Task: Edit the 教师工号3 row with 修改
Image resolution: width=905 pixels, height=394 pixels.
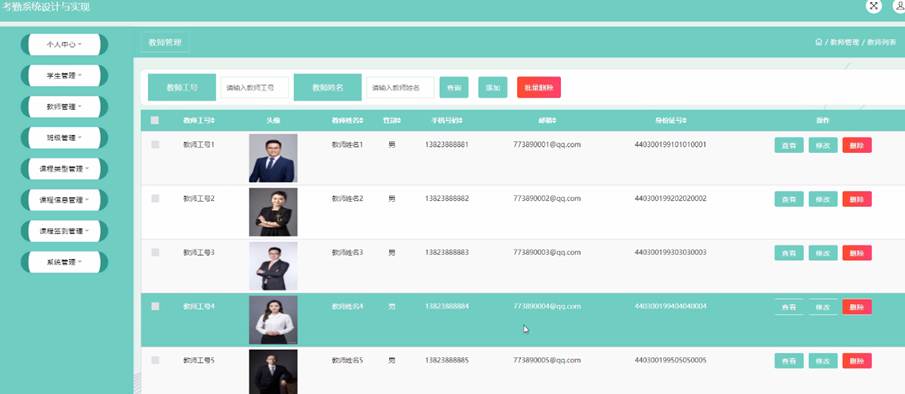Action: 823,253
